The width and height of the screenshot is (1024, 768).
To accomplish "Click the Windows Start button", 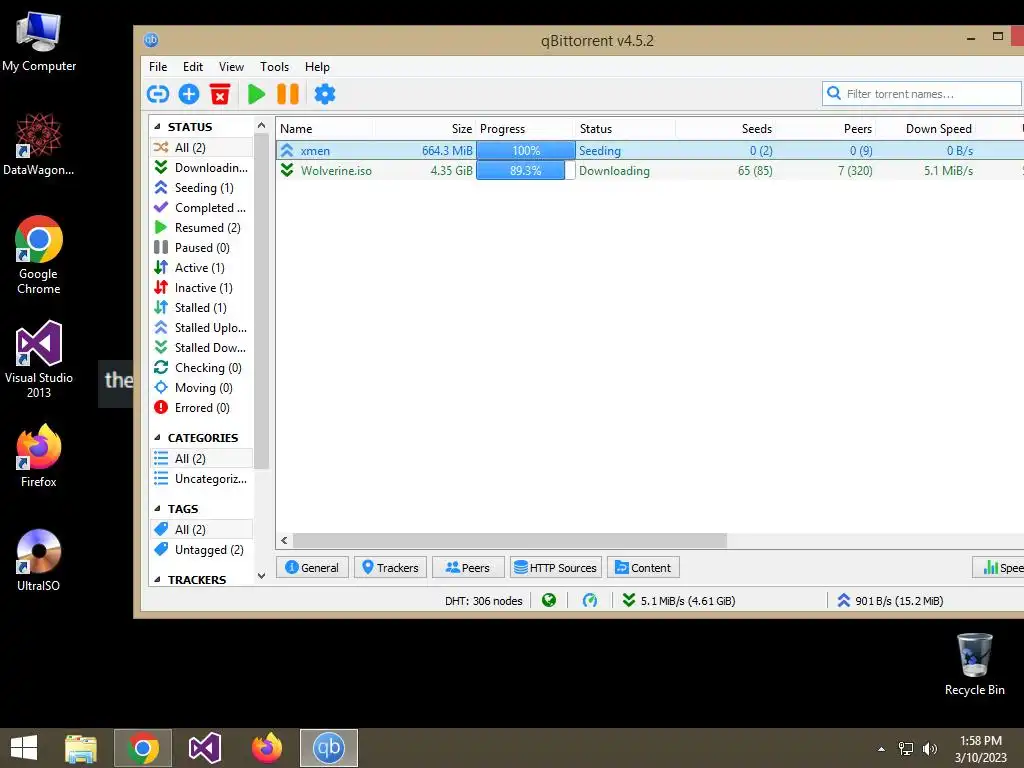I will coord(24,748).
